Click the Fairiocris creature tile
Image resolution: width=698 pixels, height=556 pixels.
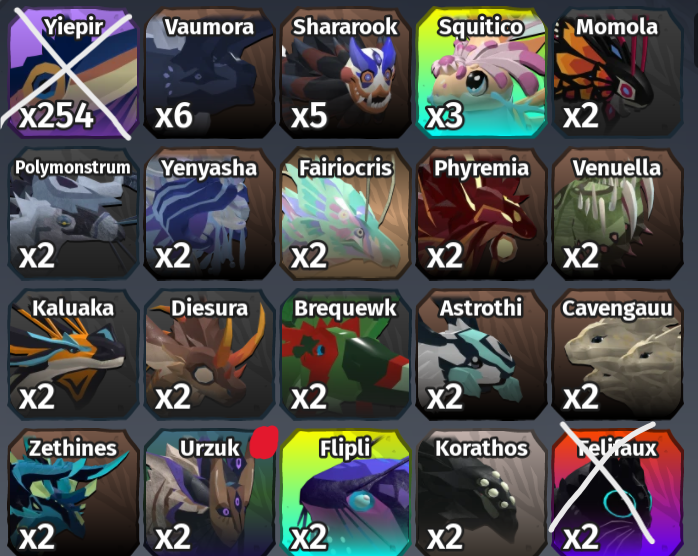click(345, 214)
